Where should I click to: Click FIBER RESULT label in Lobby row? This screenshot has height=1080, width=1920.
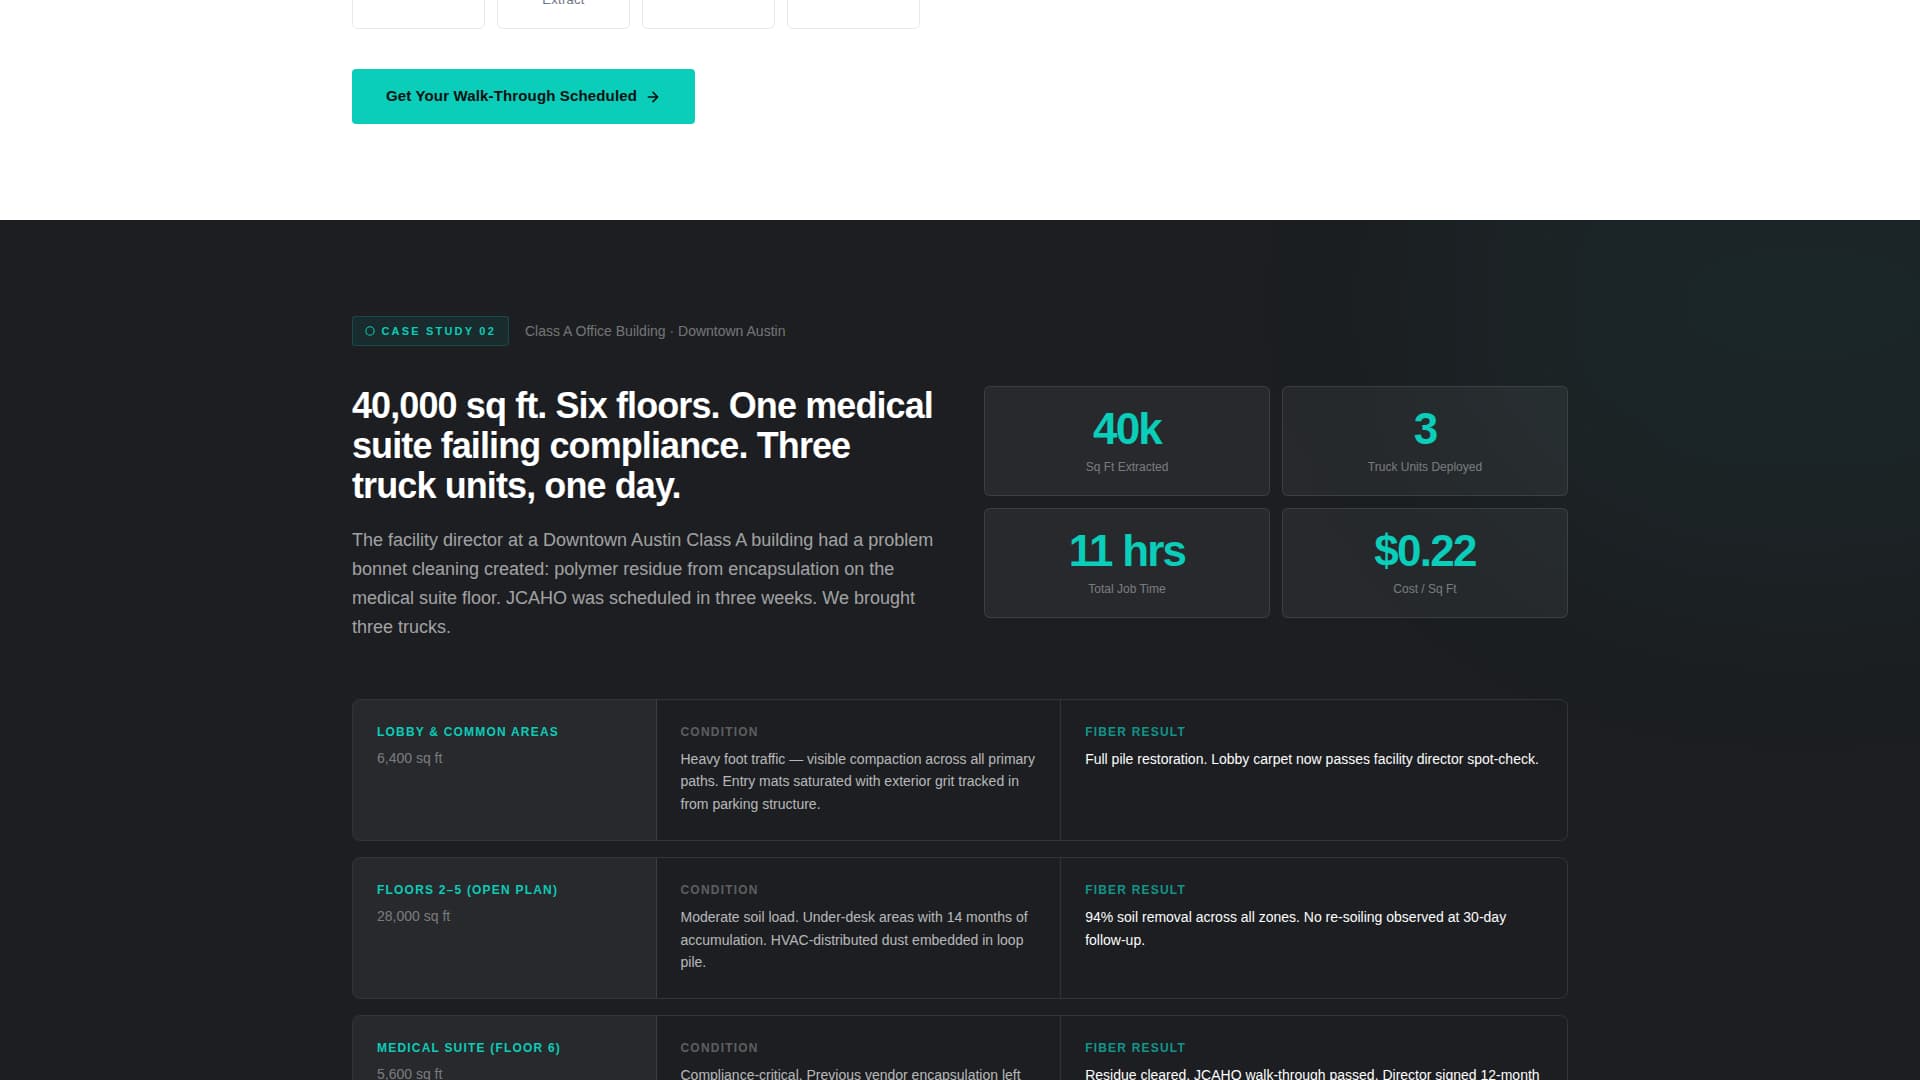(1135, 732)
